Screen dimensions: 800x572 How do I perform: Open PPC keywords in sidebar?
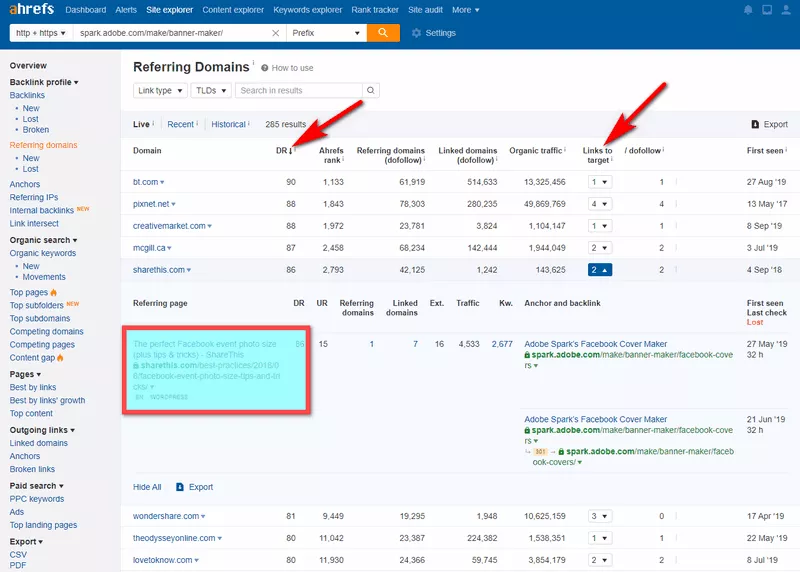click(x=37, y=499)
